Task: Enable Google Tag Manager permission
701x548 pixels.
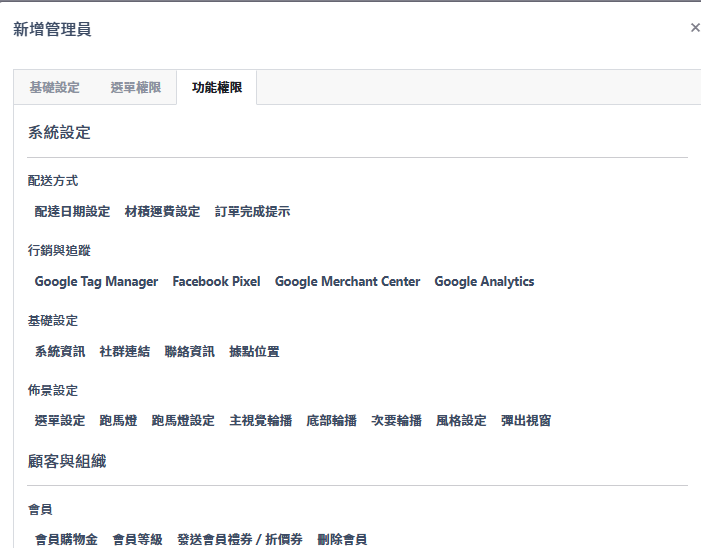Action: tap(96, 282)
